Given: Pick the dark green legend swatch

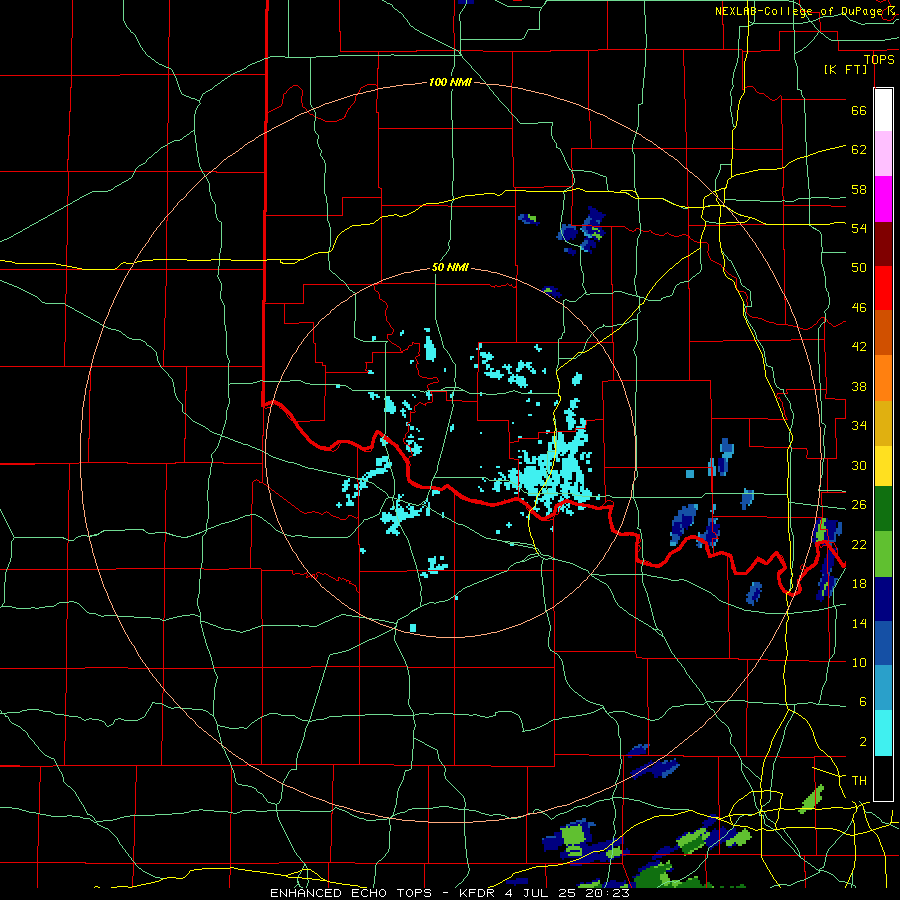Looking at the screenshot, I should (x=883, y=509).
